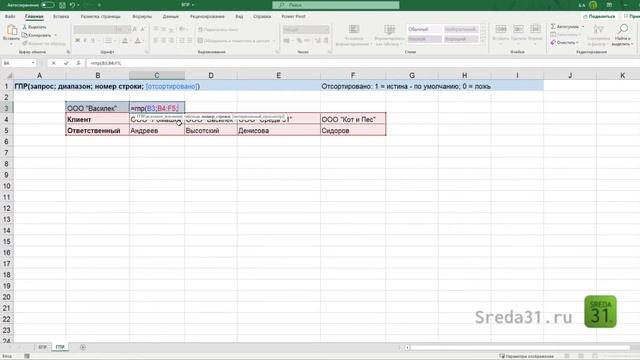640x360 pixels.
Task: Click the Поиск search box
Action: pyautogui.click(x=336, y=5)
